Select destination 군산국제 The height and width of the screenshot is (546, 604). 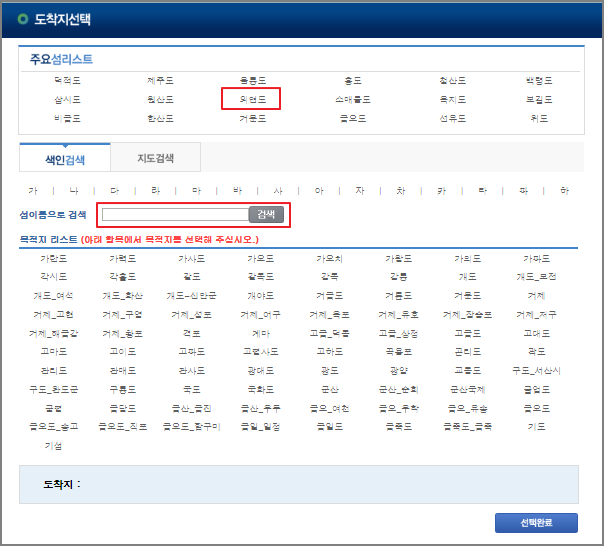[468, 389]
